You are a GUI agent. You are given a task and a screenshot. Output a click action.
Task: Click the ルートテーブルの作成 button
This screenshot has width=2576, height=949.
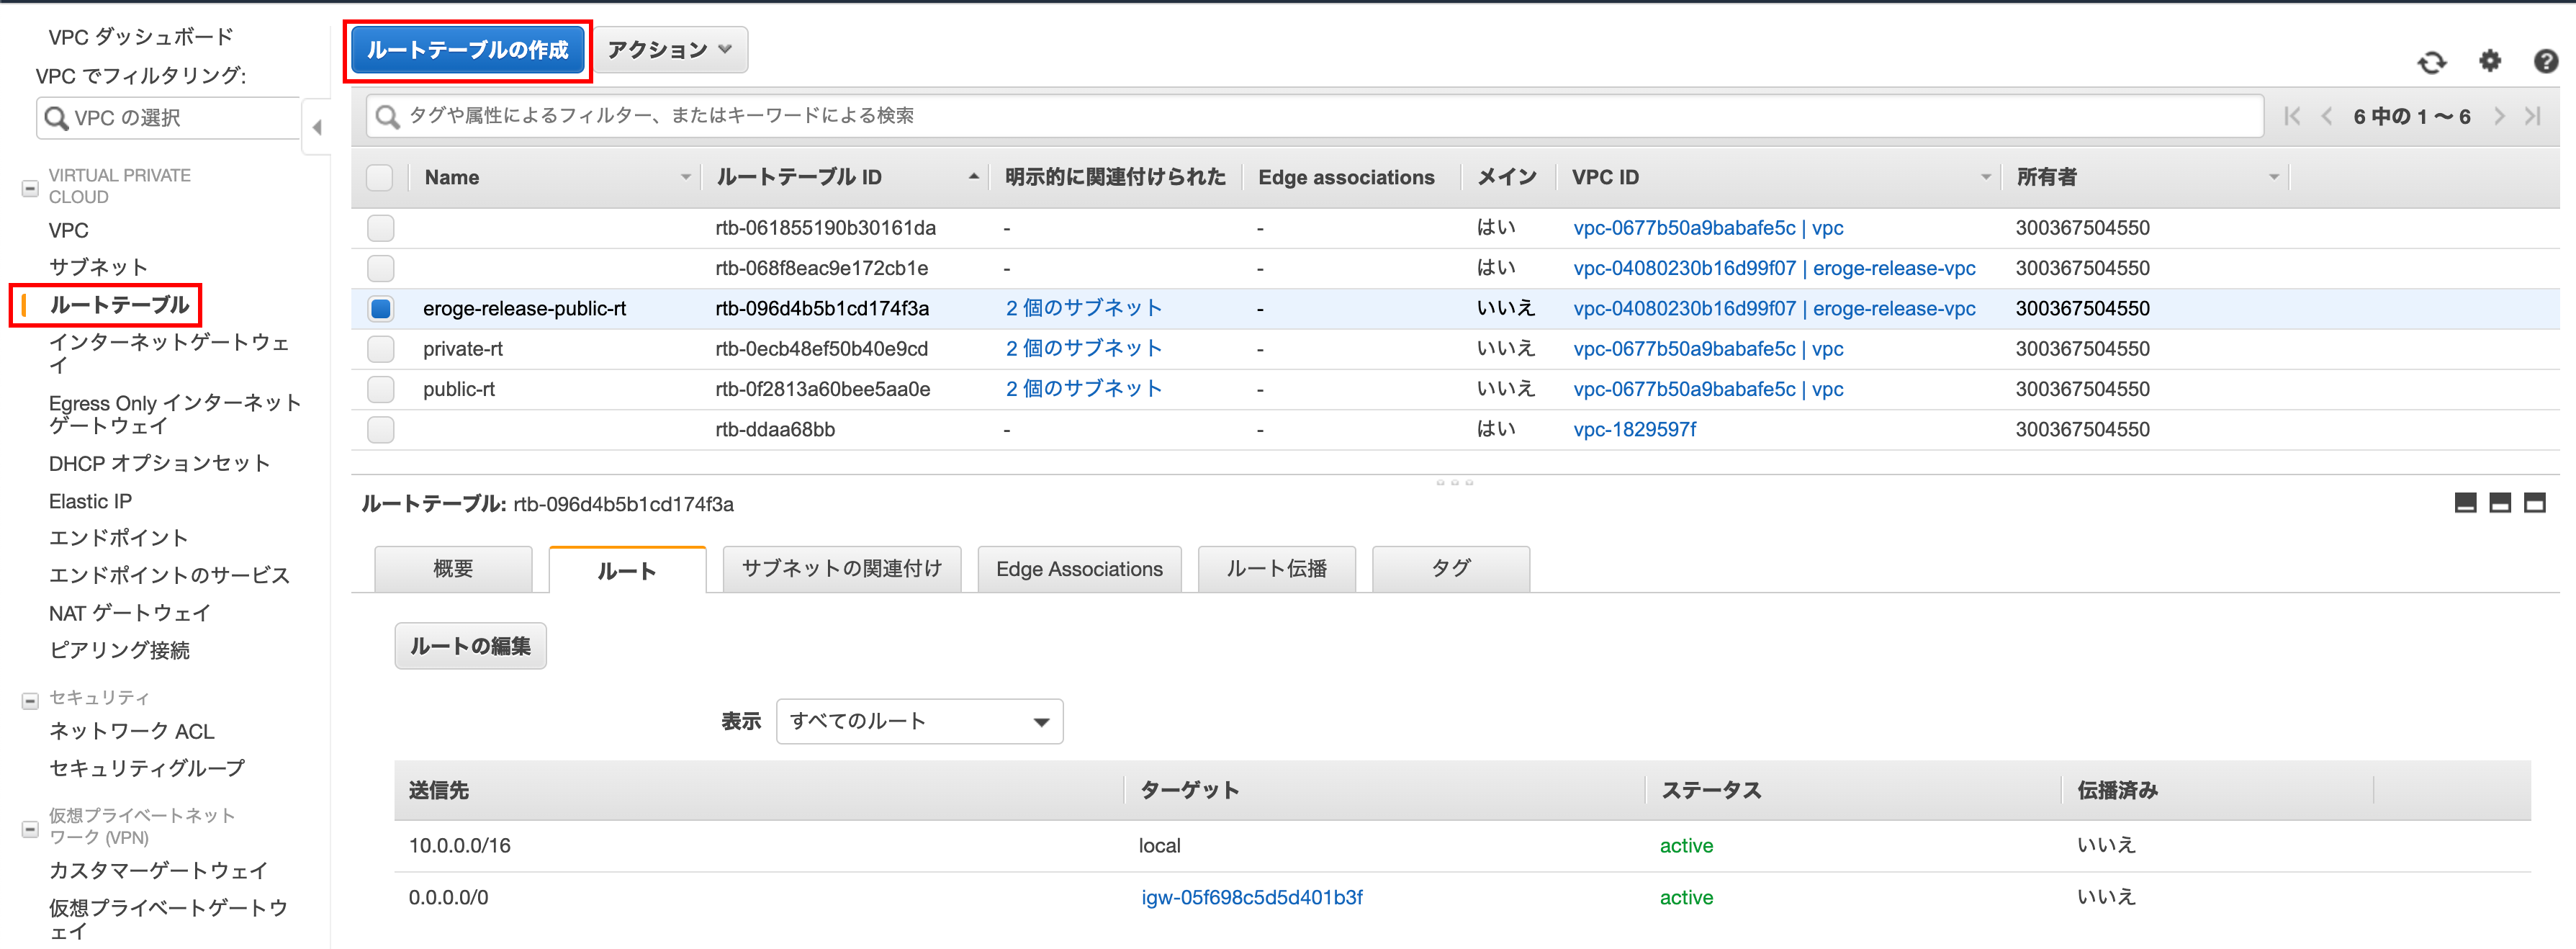pos(467,50)
